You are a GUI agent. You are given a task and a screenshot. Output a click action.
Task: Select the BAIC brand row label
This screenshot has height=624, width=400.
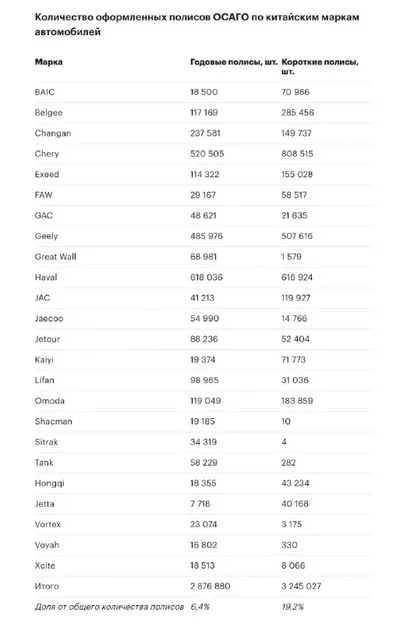point(45,92)
